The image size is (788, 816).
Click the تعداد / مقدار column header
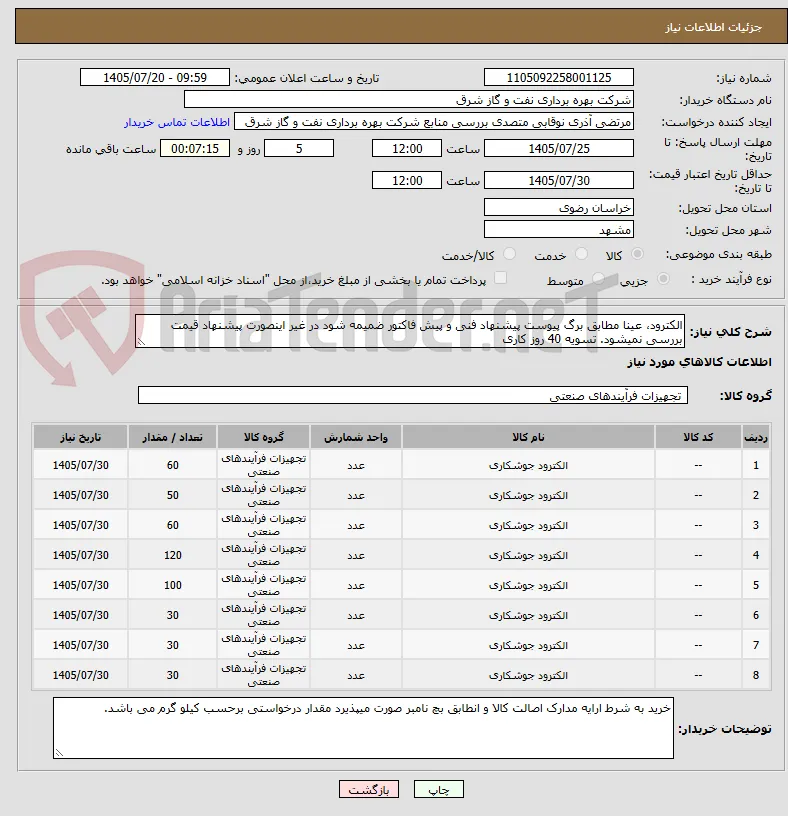tap(172, 437)
